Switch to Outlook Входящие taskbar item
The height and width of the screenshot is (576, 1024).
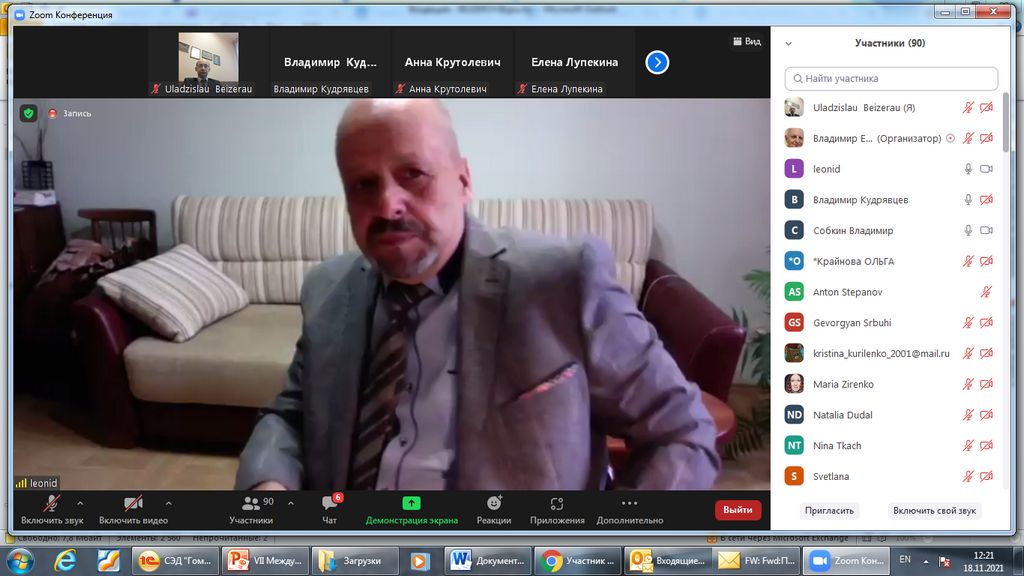coord(669,561)
